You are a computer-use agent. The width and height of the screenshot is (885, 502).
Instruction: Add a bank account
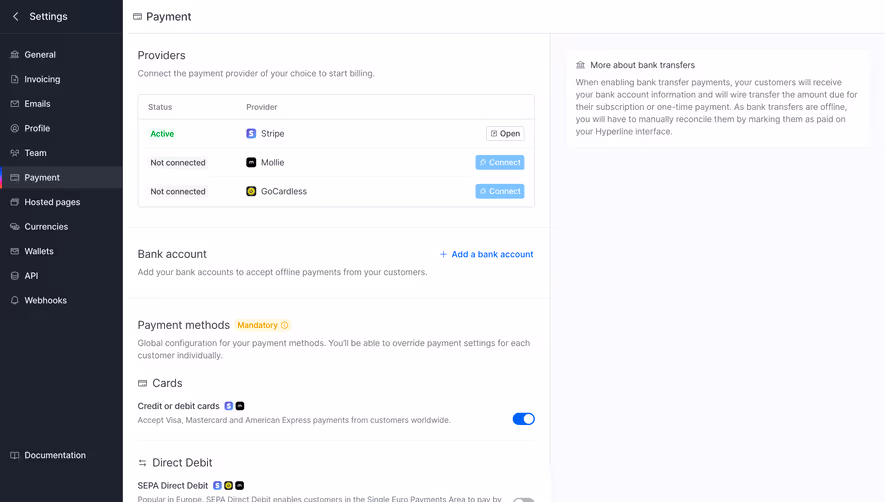click(487, 254)
